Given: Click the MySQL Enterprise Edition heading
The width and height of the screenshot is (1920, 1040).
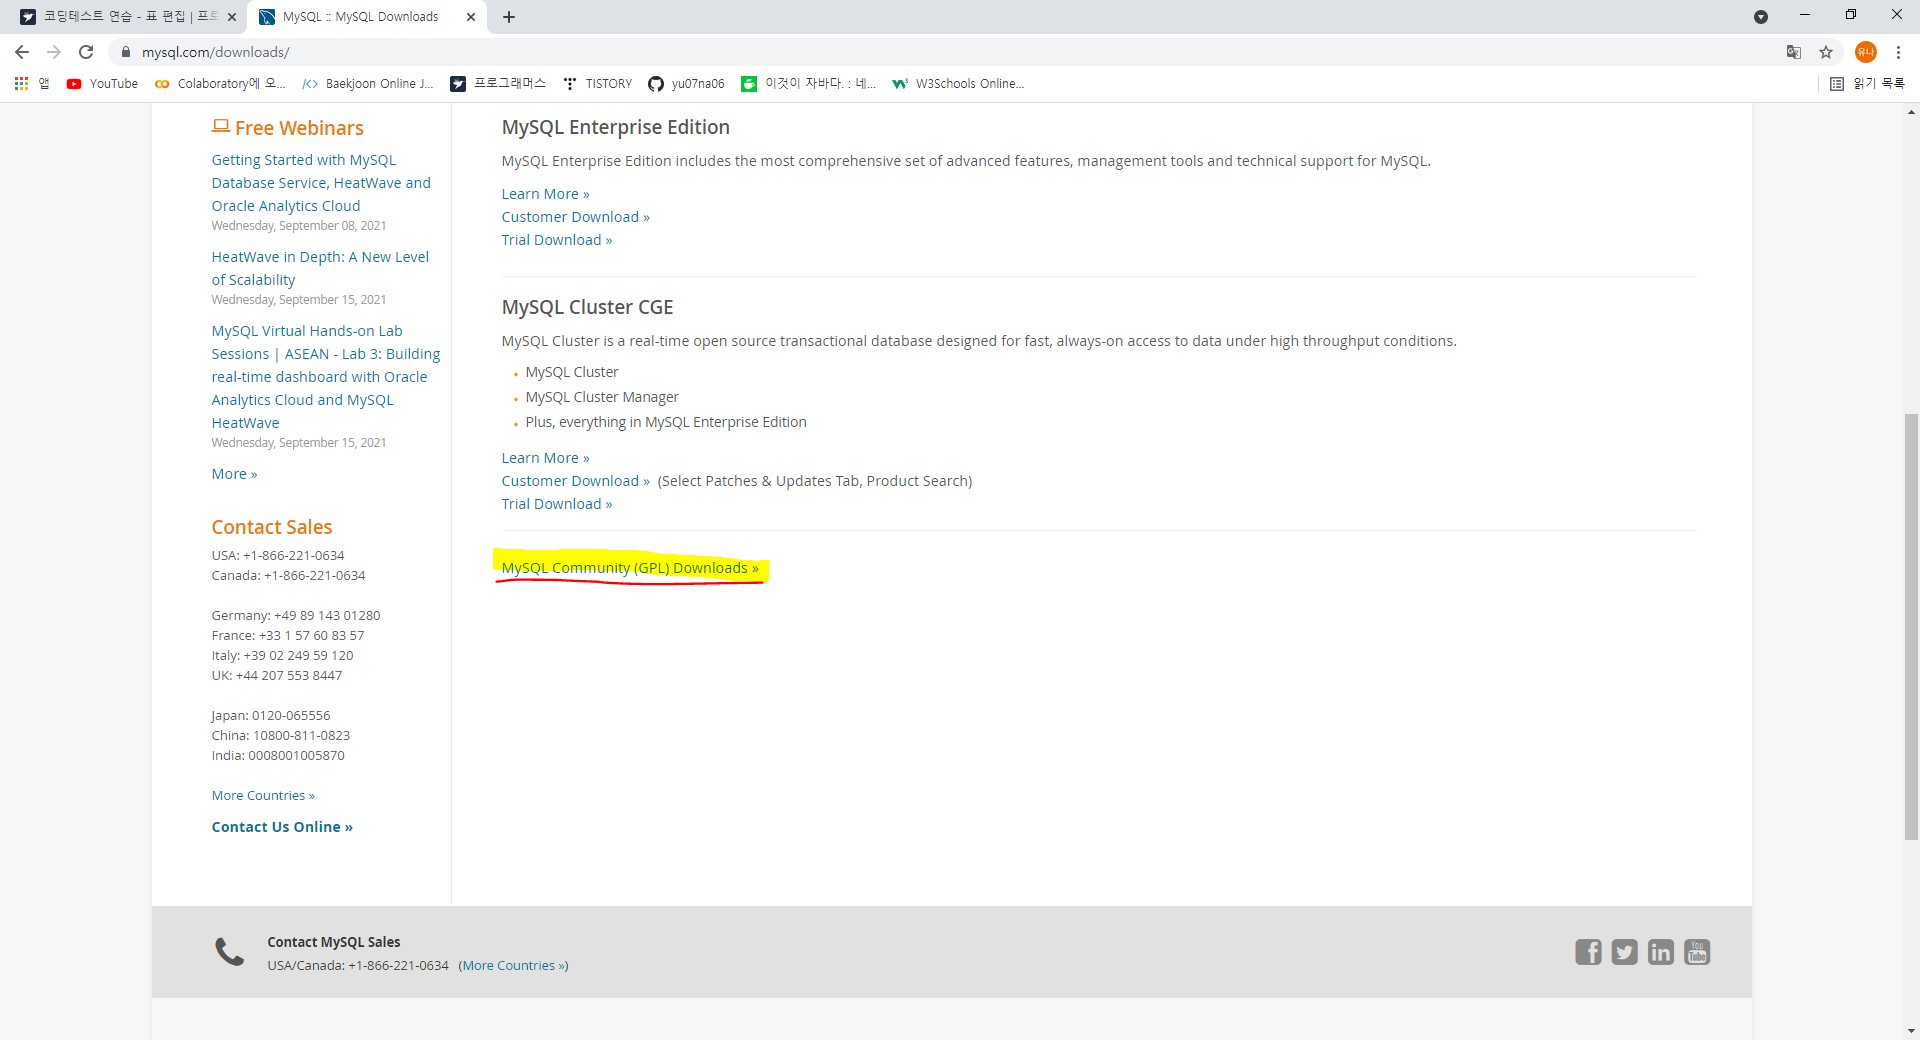Looking at the screenshot, I should [x=615, y=128].
